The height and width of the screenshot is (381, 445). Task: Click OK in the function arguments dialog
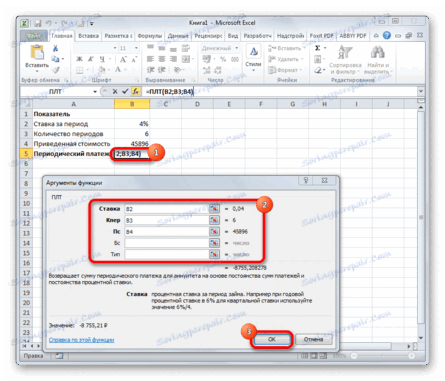[x=272, y=339]
